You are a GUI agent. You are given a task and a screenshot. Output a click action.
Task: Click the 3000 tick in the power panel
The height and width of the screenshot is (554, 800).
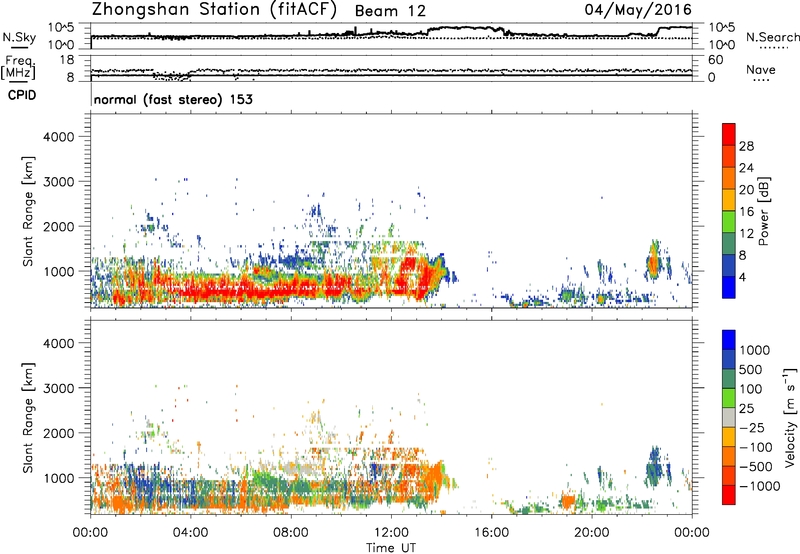(58, 182)
